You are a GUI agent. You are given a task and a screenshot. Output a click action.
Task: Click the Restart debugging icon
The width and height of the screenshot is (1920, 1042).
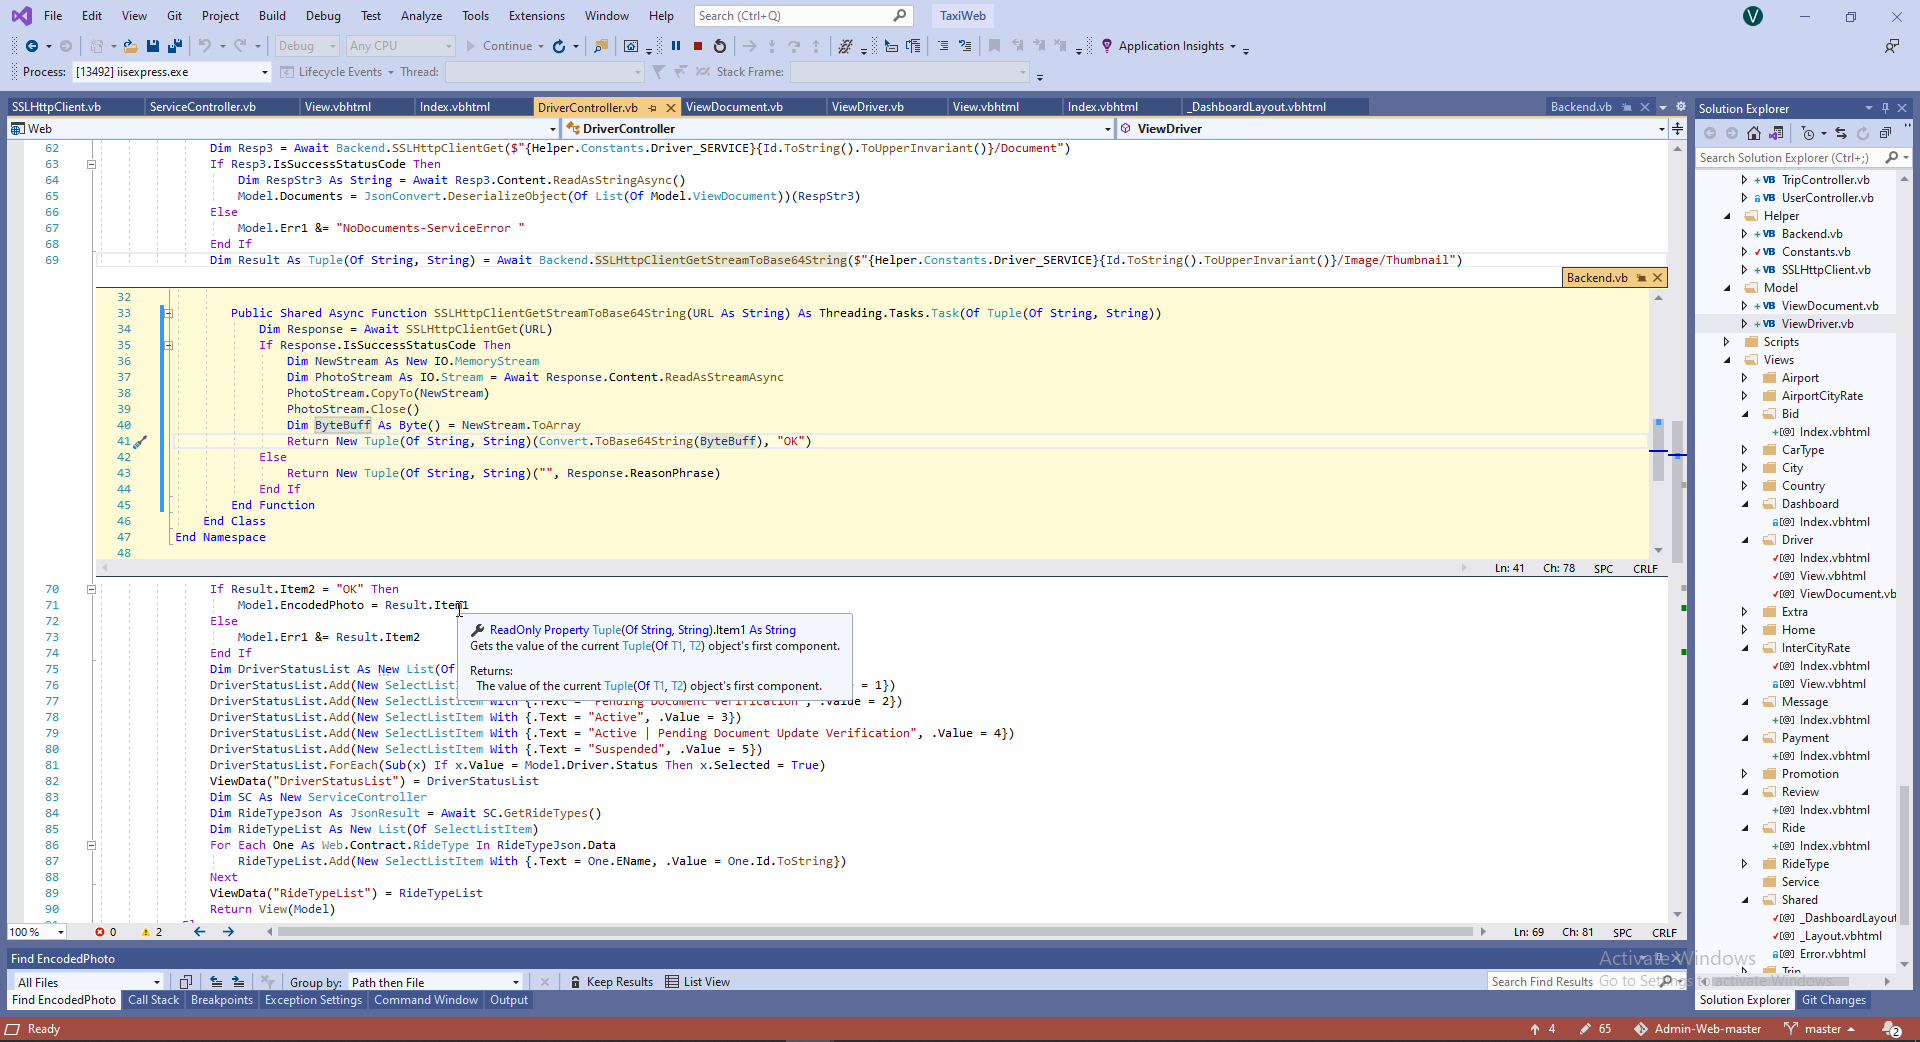720,46
